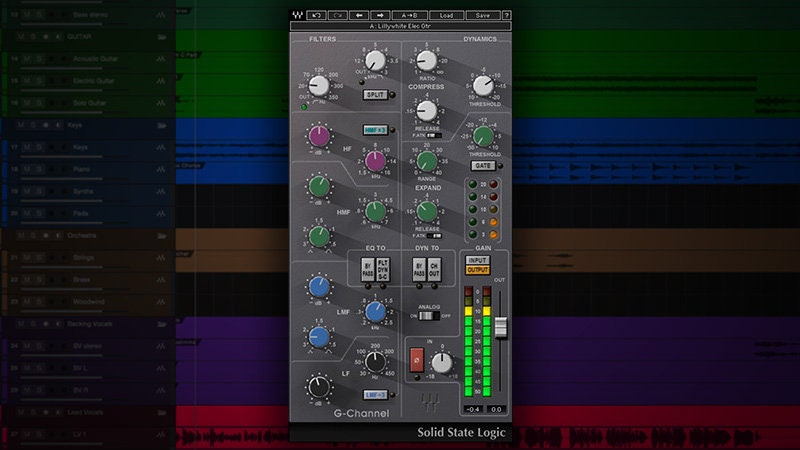The width and height of the screenshot is (800, 450).
Task: Click the green HMF Q knob
Action: (319, 237)
